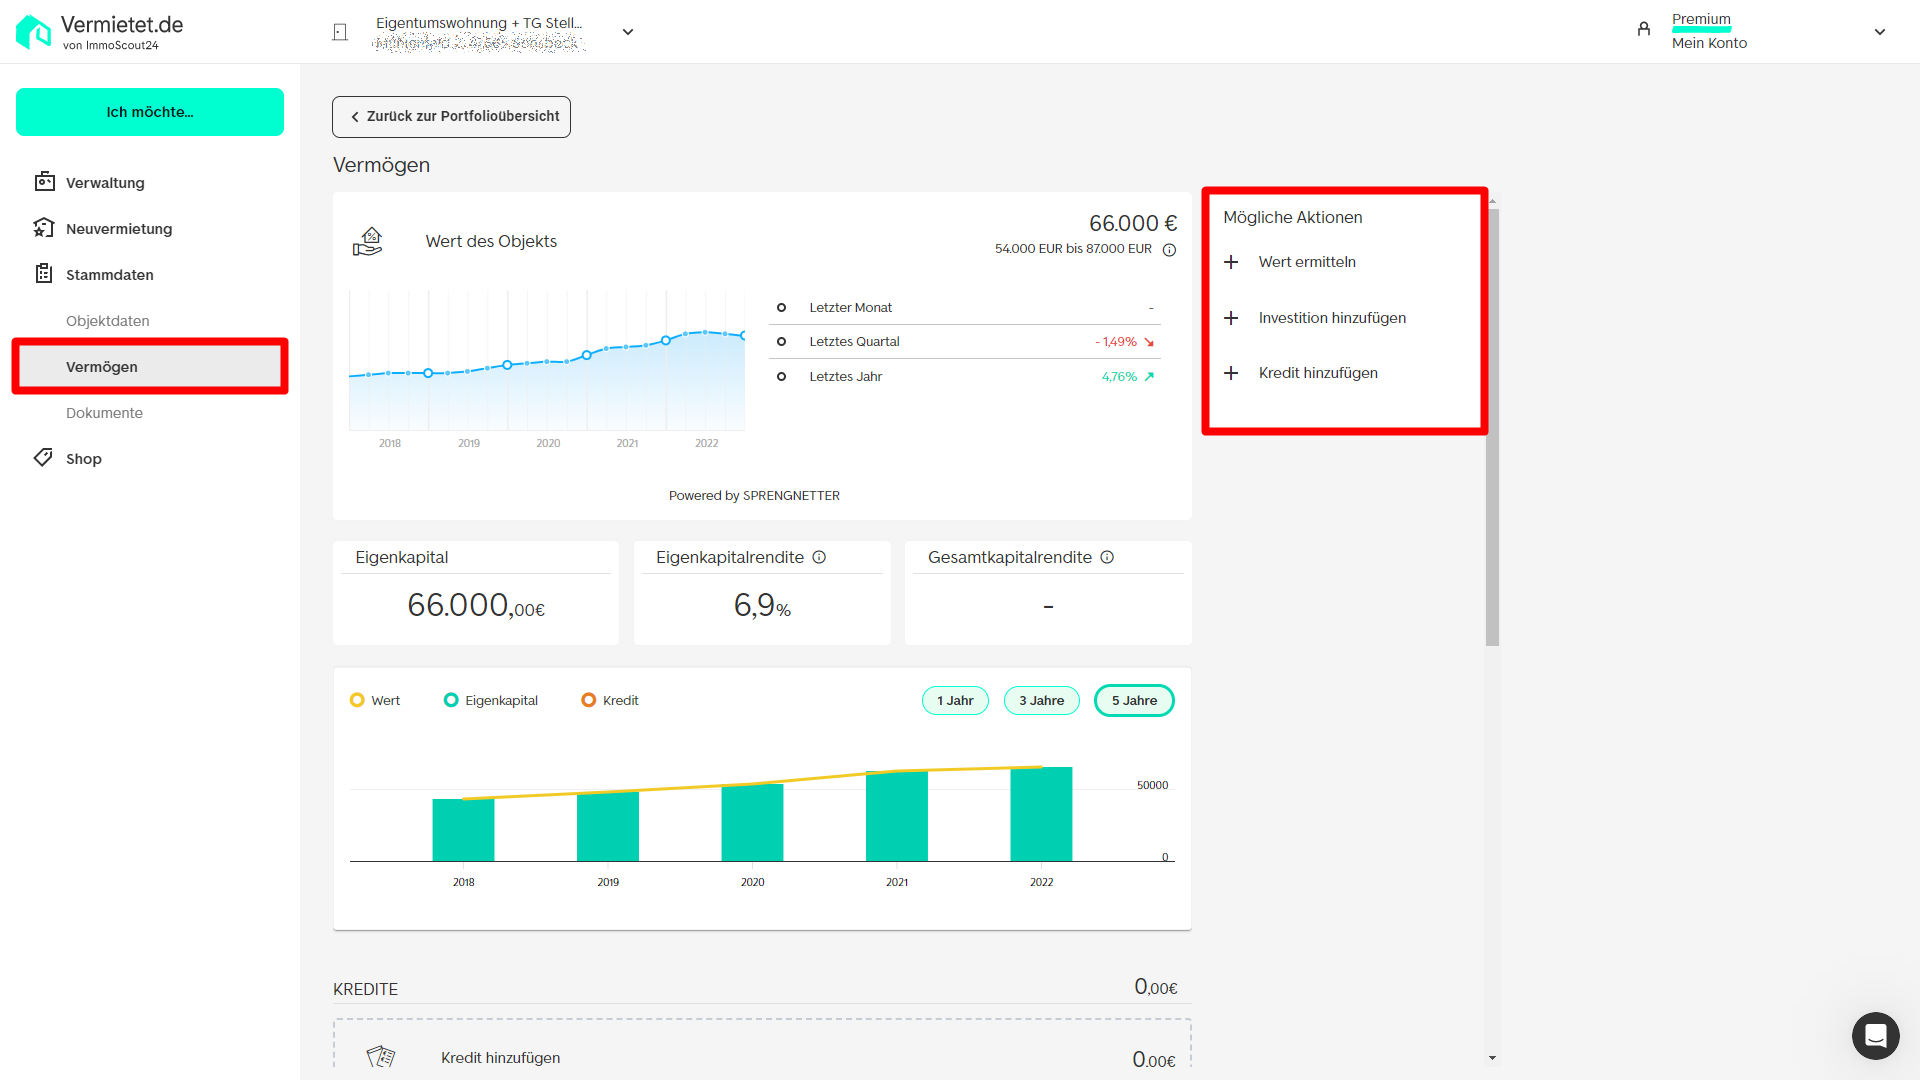Click Investition hinzufügen action link
1920x1080 pixels.
(1332, 318)
